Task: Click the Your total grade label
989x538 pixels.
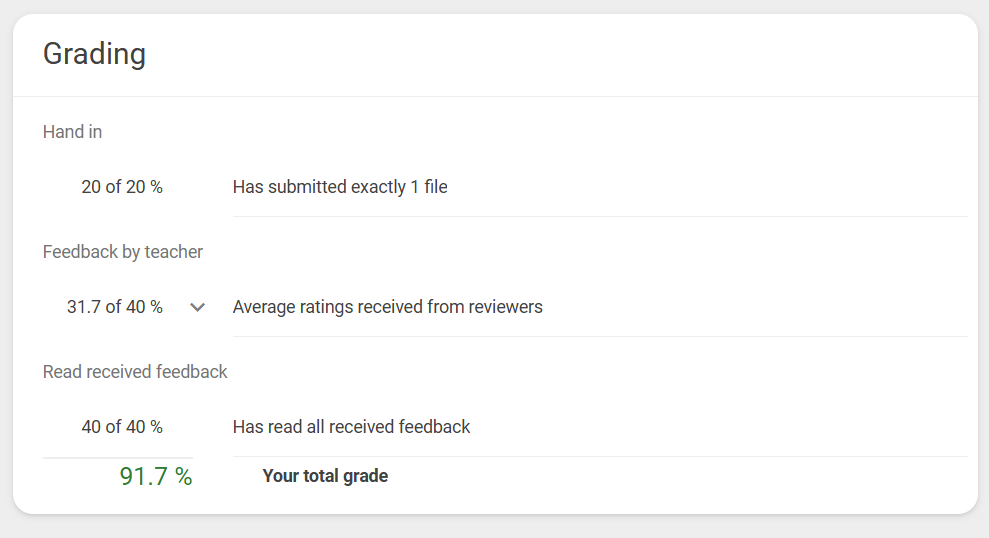Action: (325, 476)
